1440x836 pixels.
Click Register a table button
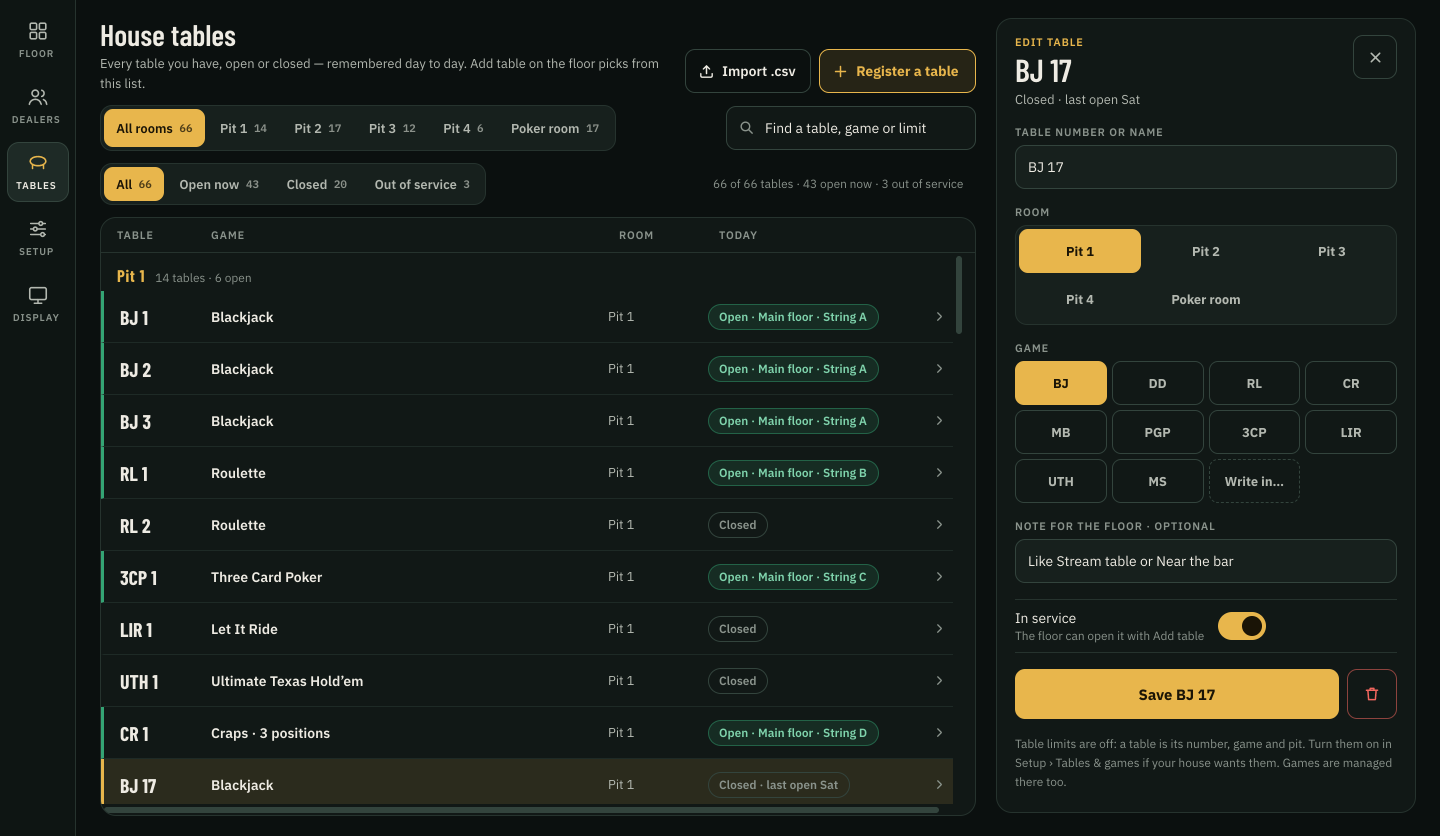[897, 71]
